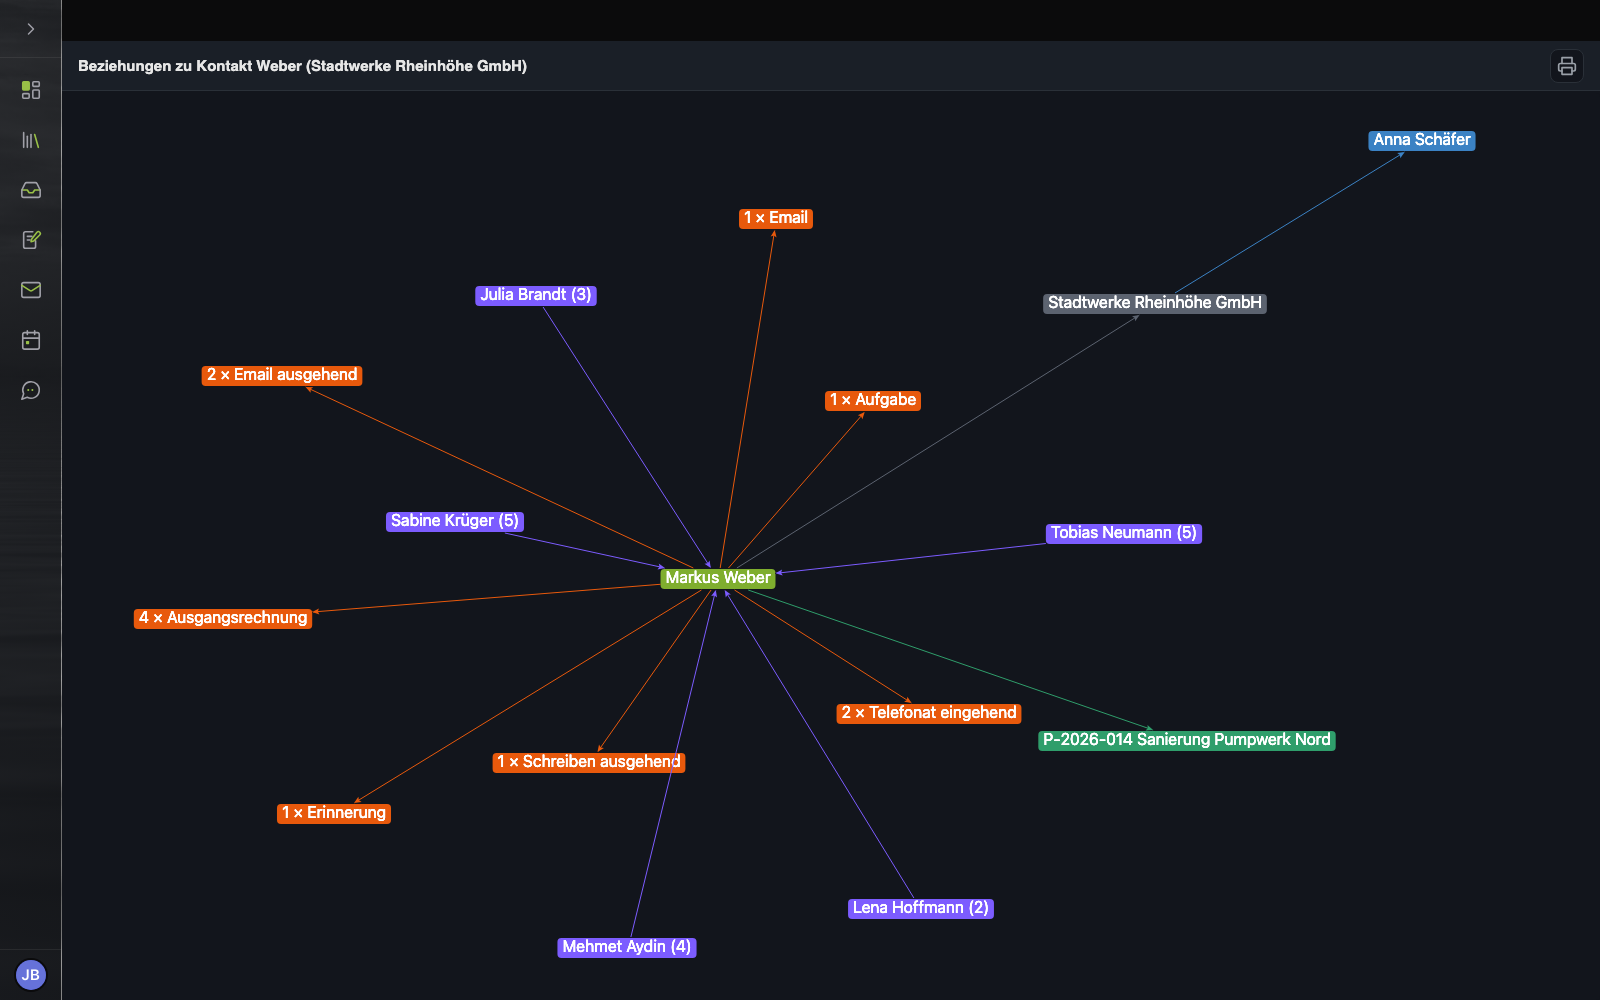1600x1000 pixels.
Task: Select the Anna Schäfer node
Action: coord(1422,140)
